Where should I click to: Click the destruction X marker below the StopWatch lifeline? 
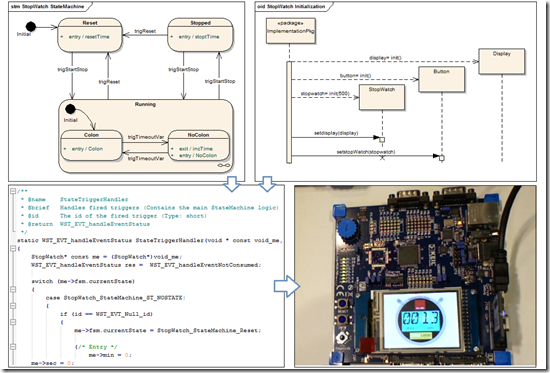(382, 158)
